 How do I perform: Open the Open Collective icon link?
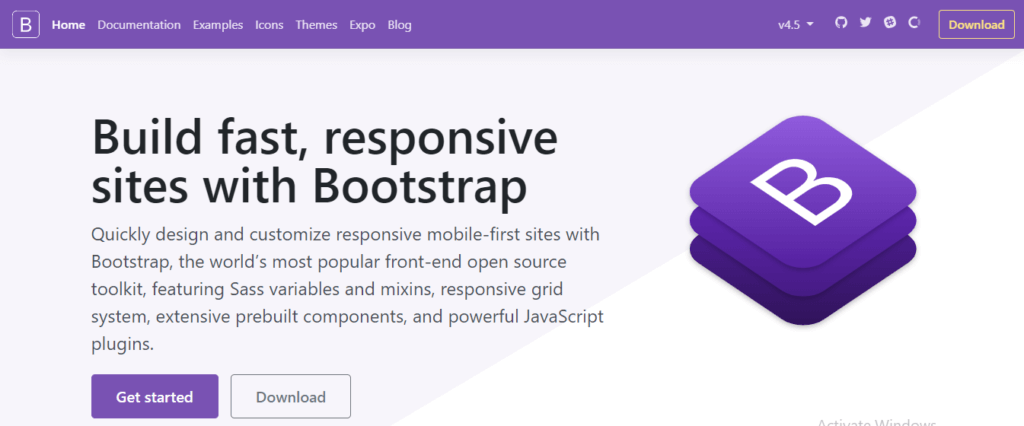[914, 23]
